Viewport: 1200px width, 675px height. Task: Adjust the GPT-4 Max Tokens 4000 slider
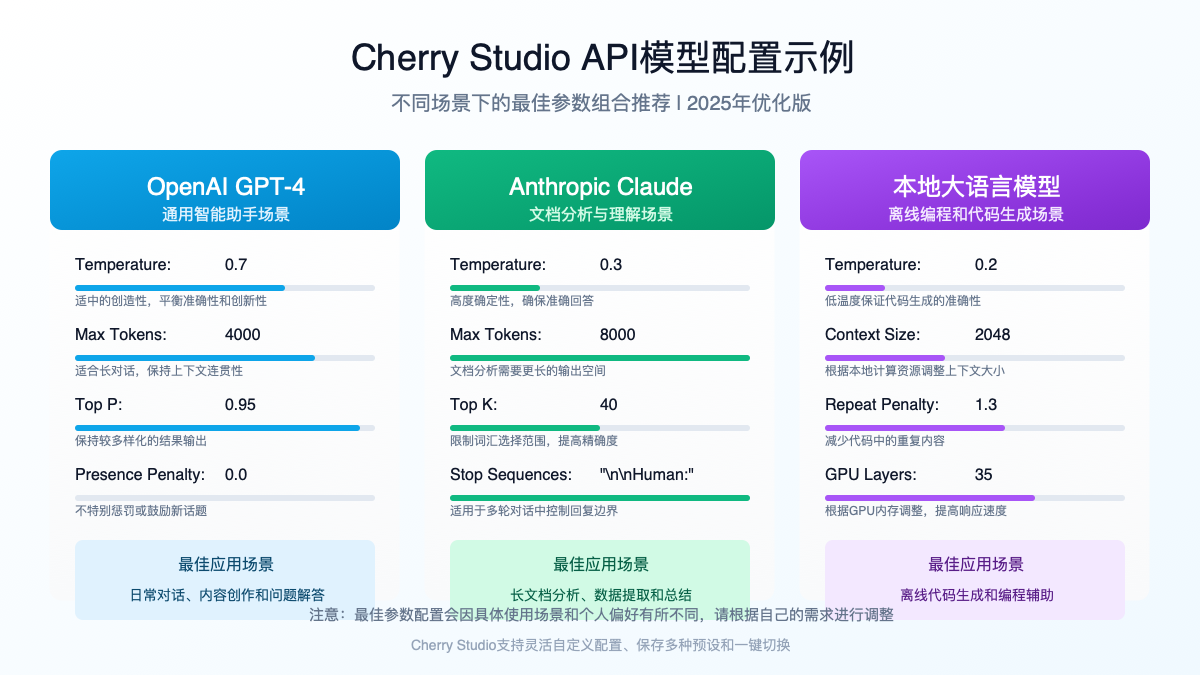pos(225,358)
